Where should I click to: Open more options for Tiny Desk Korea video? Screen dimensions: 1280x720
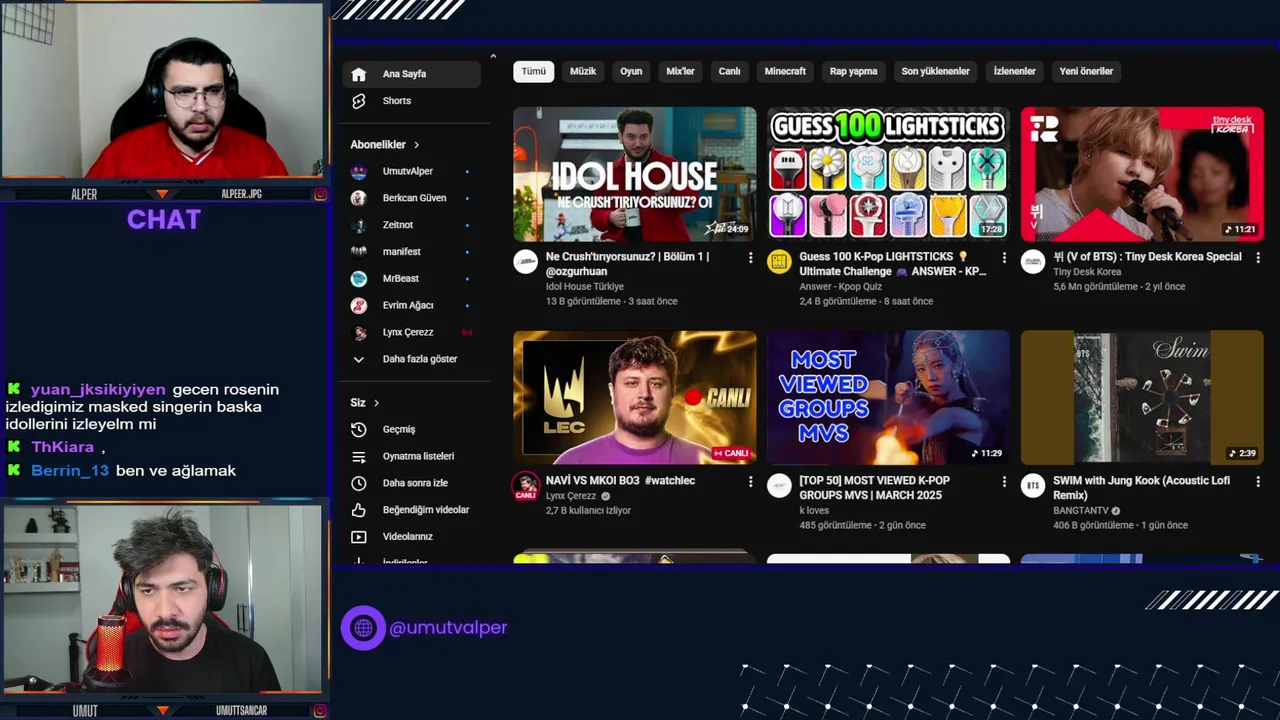point(1258,257)
